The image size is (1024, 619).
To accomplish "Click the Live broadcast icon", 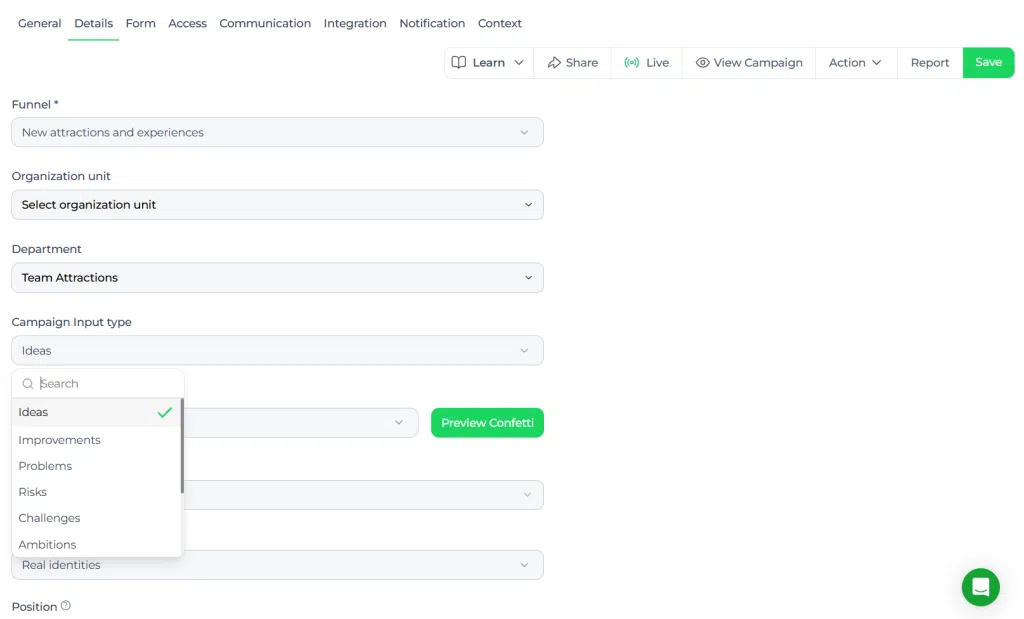I will pyautogui.click(x=632, y=63).
